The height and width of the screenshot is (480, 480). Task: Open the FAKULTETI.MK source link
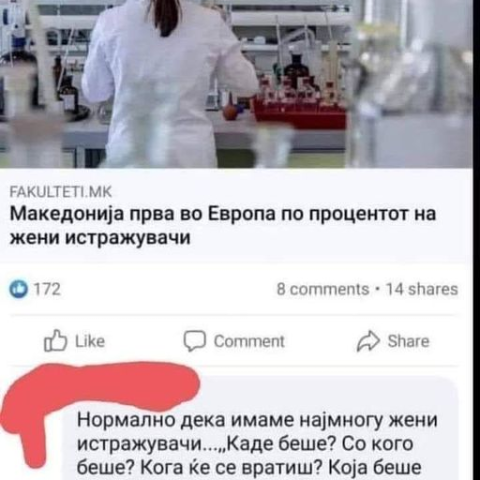[61, 192]
